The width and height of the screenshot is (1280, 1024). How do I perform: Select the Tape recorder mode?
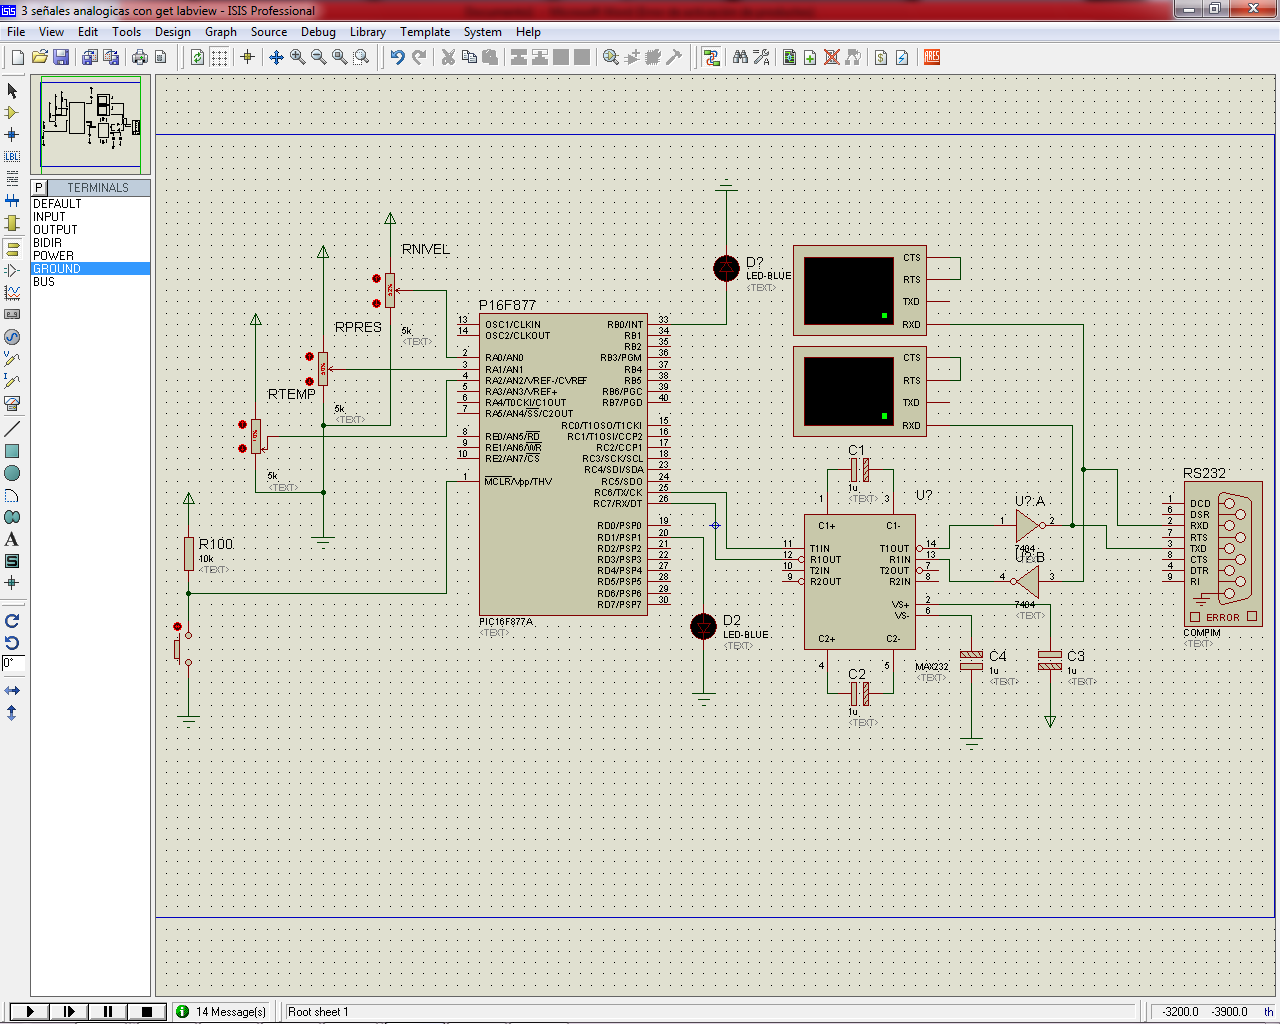[12, 314]
